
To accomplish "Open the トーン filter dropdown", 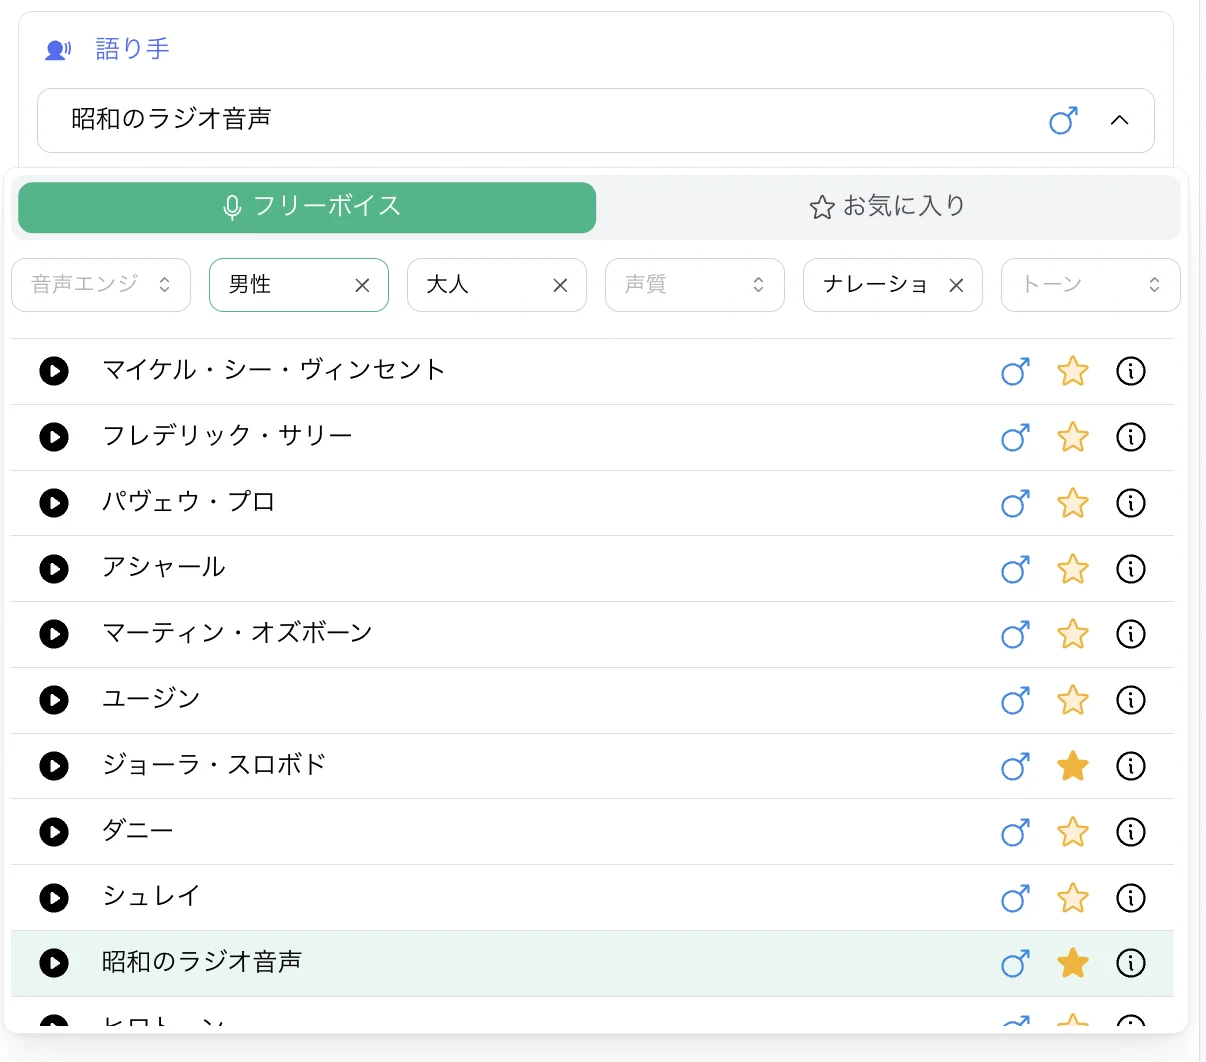I will [x=1091, y=285].
